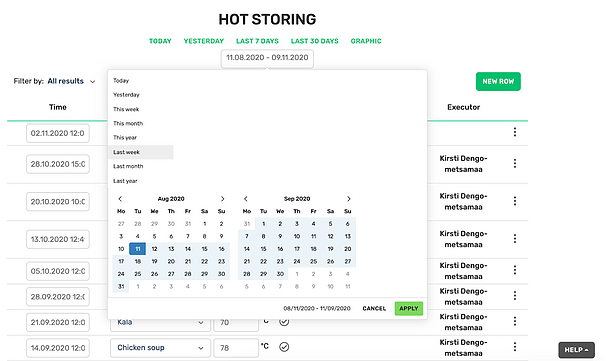Go to previous month on Sep 2020 calendar
Screen dimensions: 607x361
click(245, 198)
